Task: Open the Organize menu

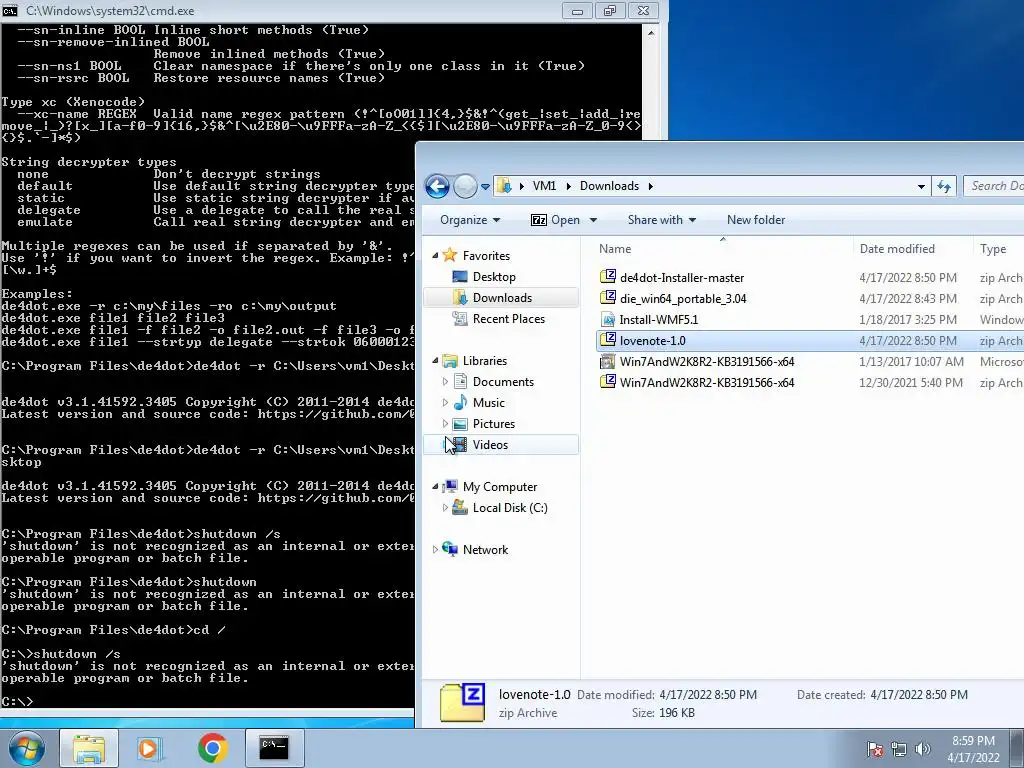Action: pos(470,220)
